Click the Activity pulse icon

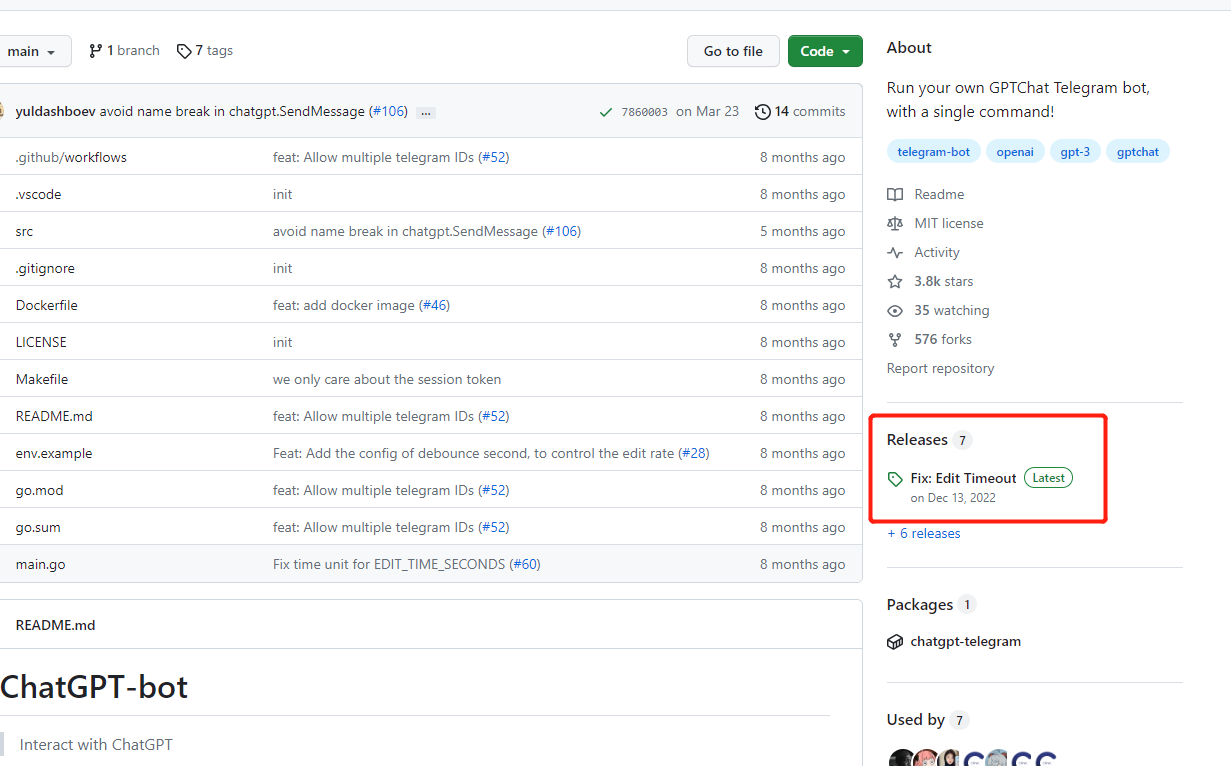pos(895,252)
